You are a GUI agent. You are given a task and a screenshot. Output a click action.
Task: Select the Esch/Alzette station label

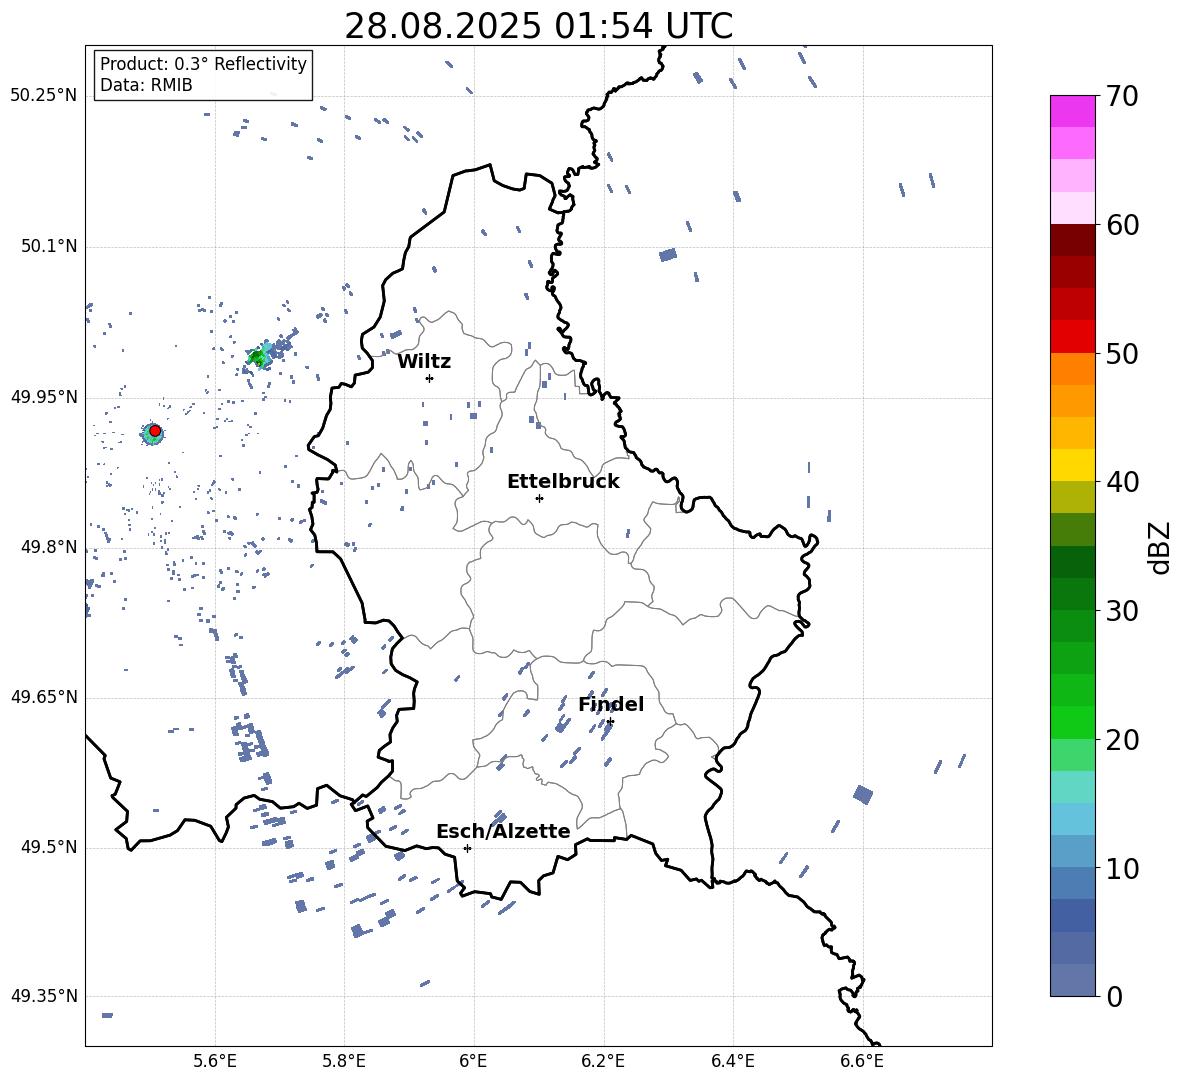click(503, 831)
